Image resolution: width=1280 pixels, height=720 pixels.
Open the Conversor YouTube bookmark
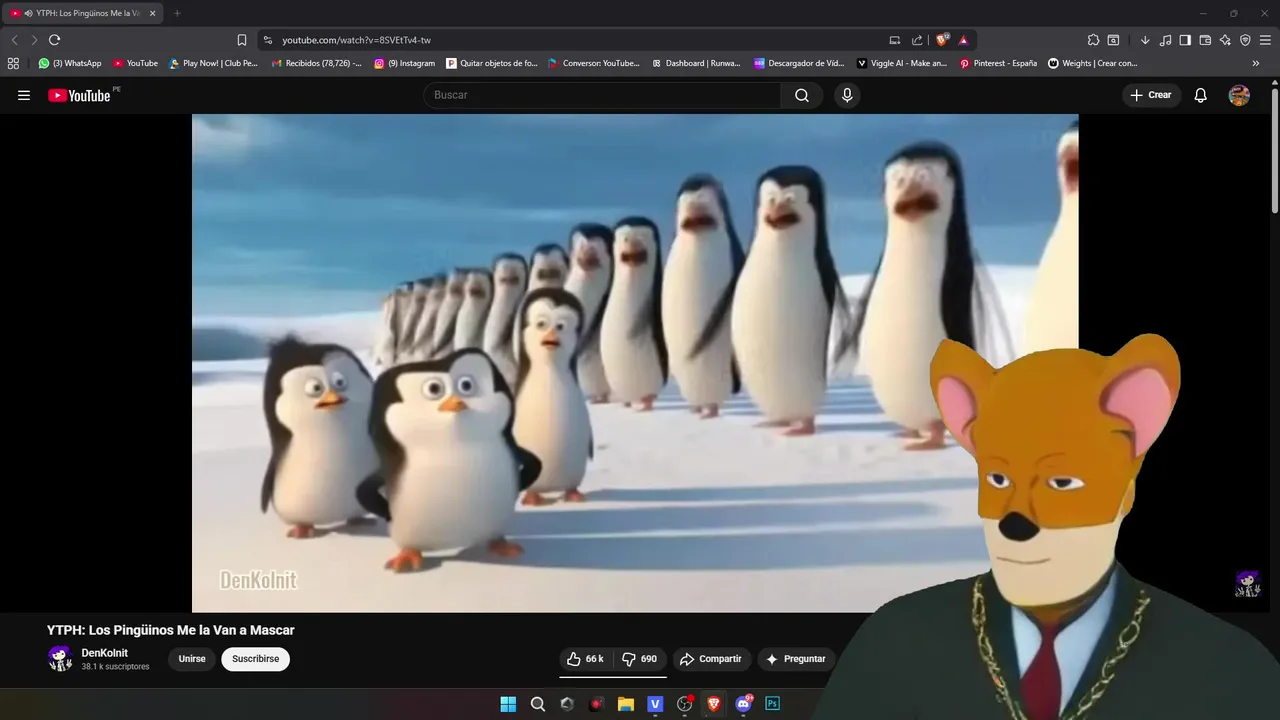coord(594,63)
